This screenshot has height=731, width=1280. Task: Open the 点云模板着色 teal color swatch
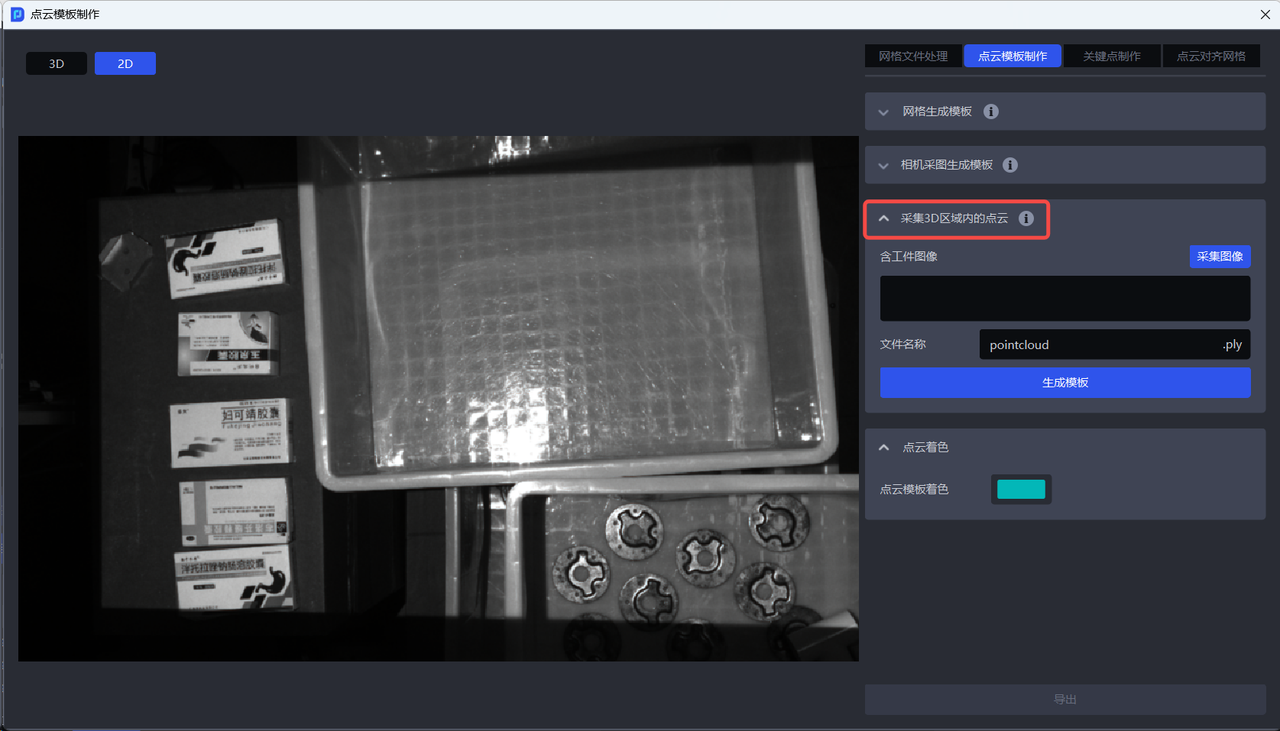[1021, 489]
